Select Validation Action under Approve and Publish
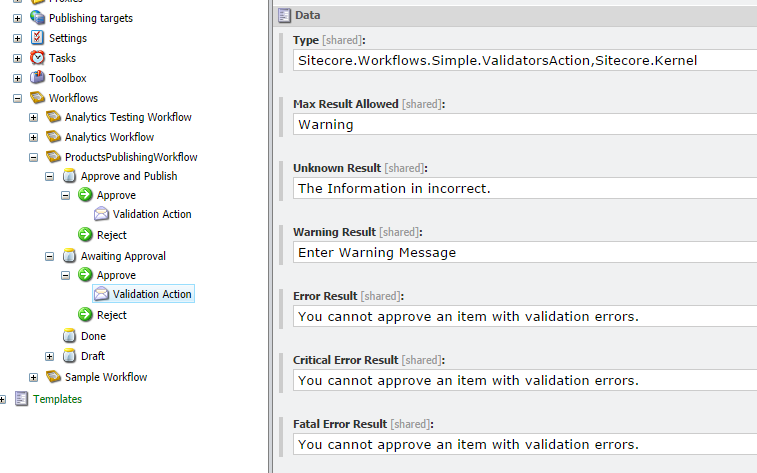The height and width of the screenshot is (473, 757). tap(152, 214)
